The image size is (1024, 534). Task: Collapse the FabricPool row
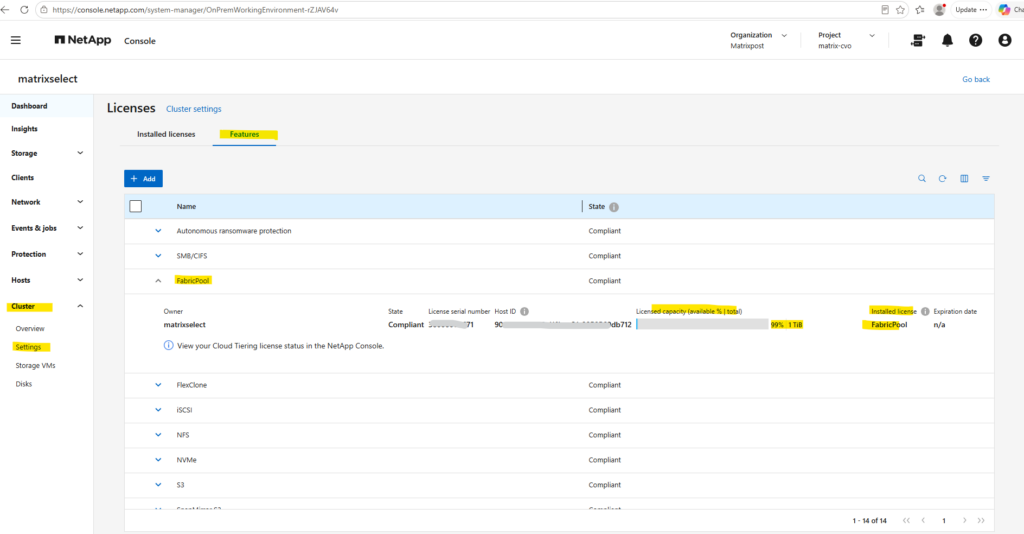(x=158, y=281)
